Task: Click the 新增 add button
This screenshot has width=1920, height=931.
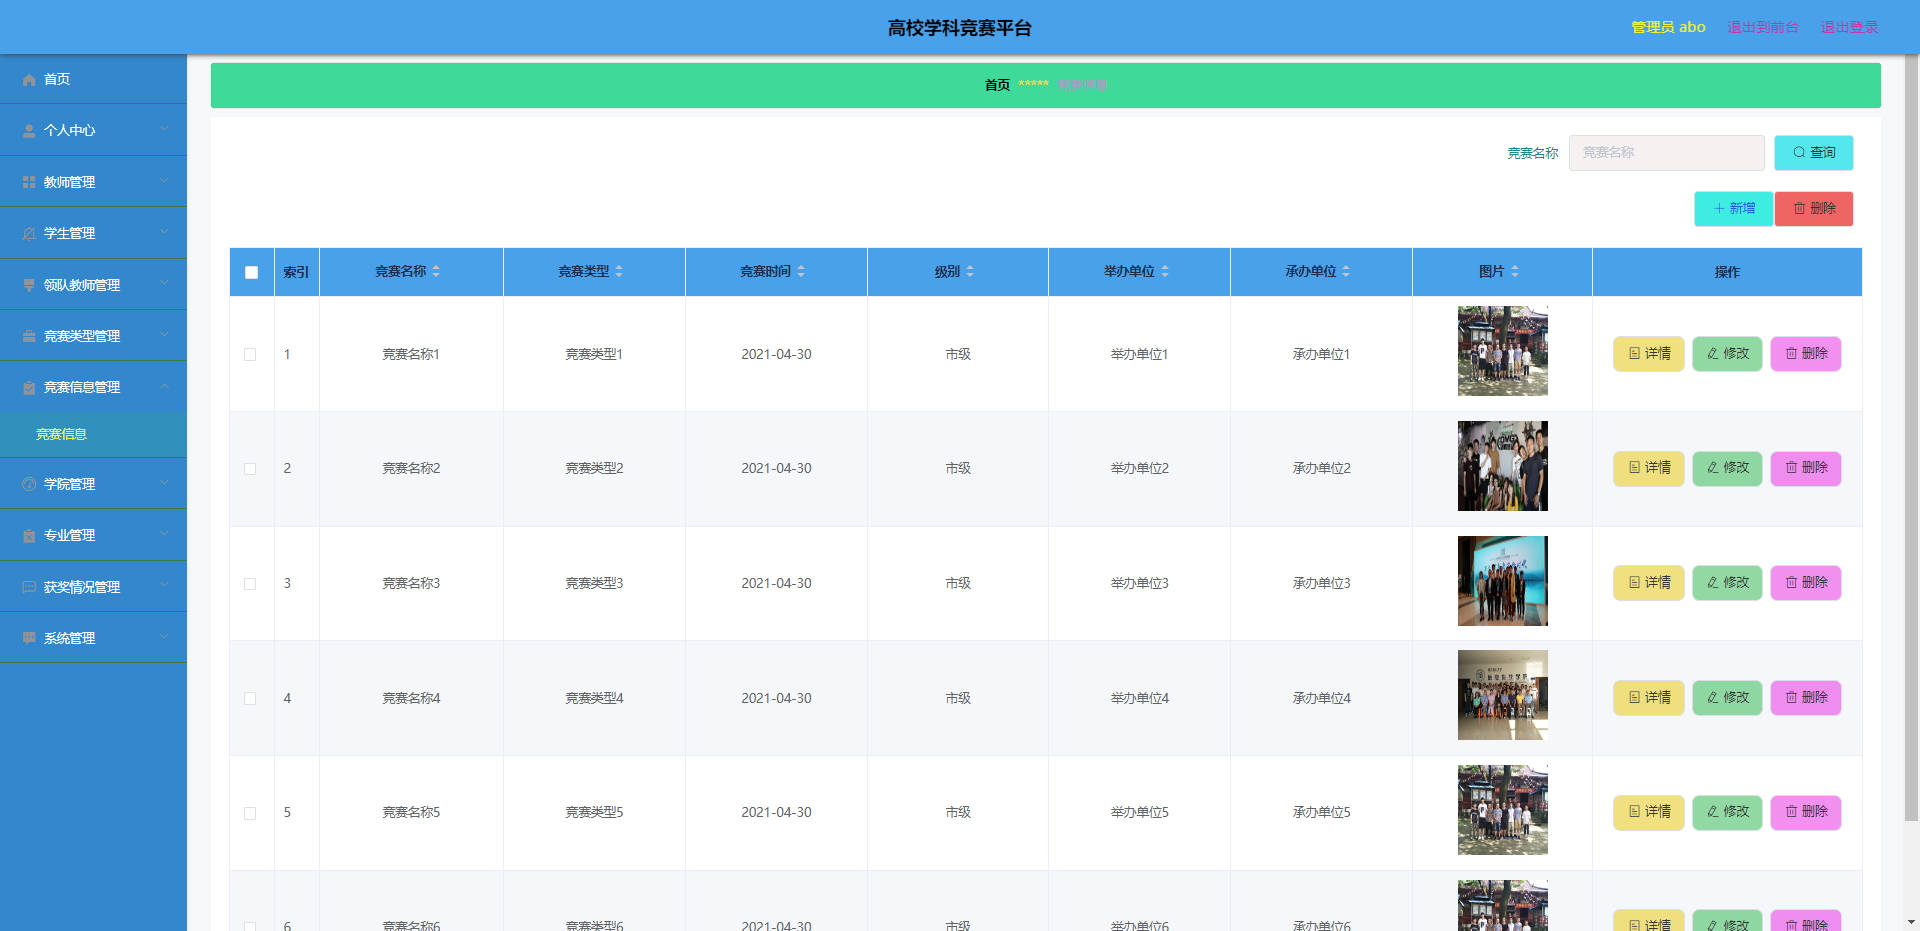Action: tap(1733, 209)
